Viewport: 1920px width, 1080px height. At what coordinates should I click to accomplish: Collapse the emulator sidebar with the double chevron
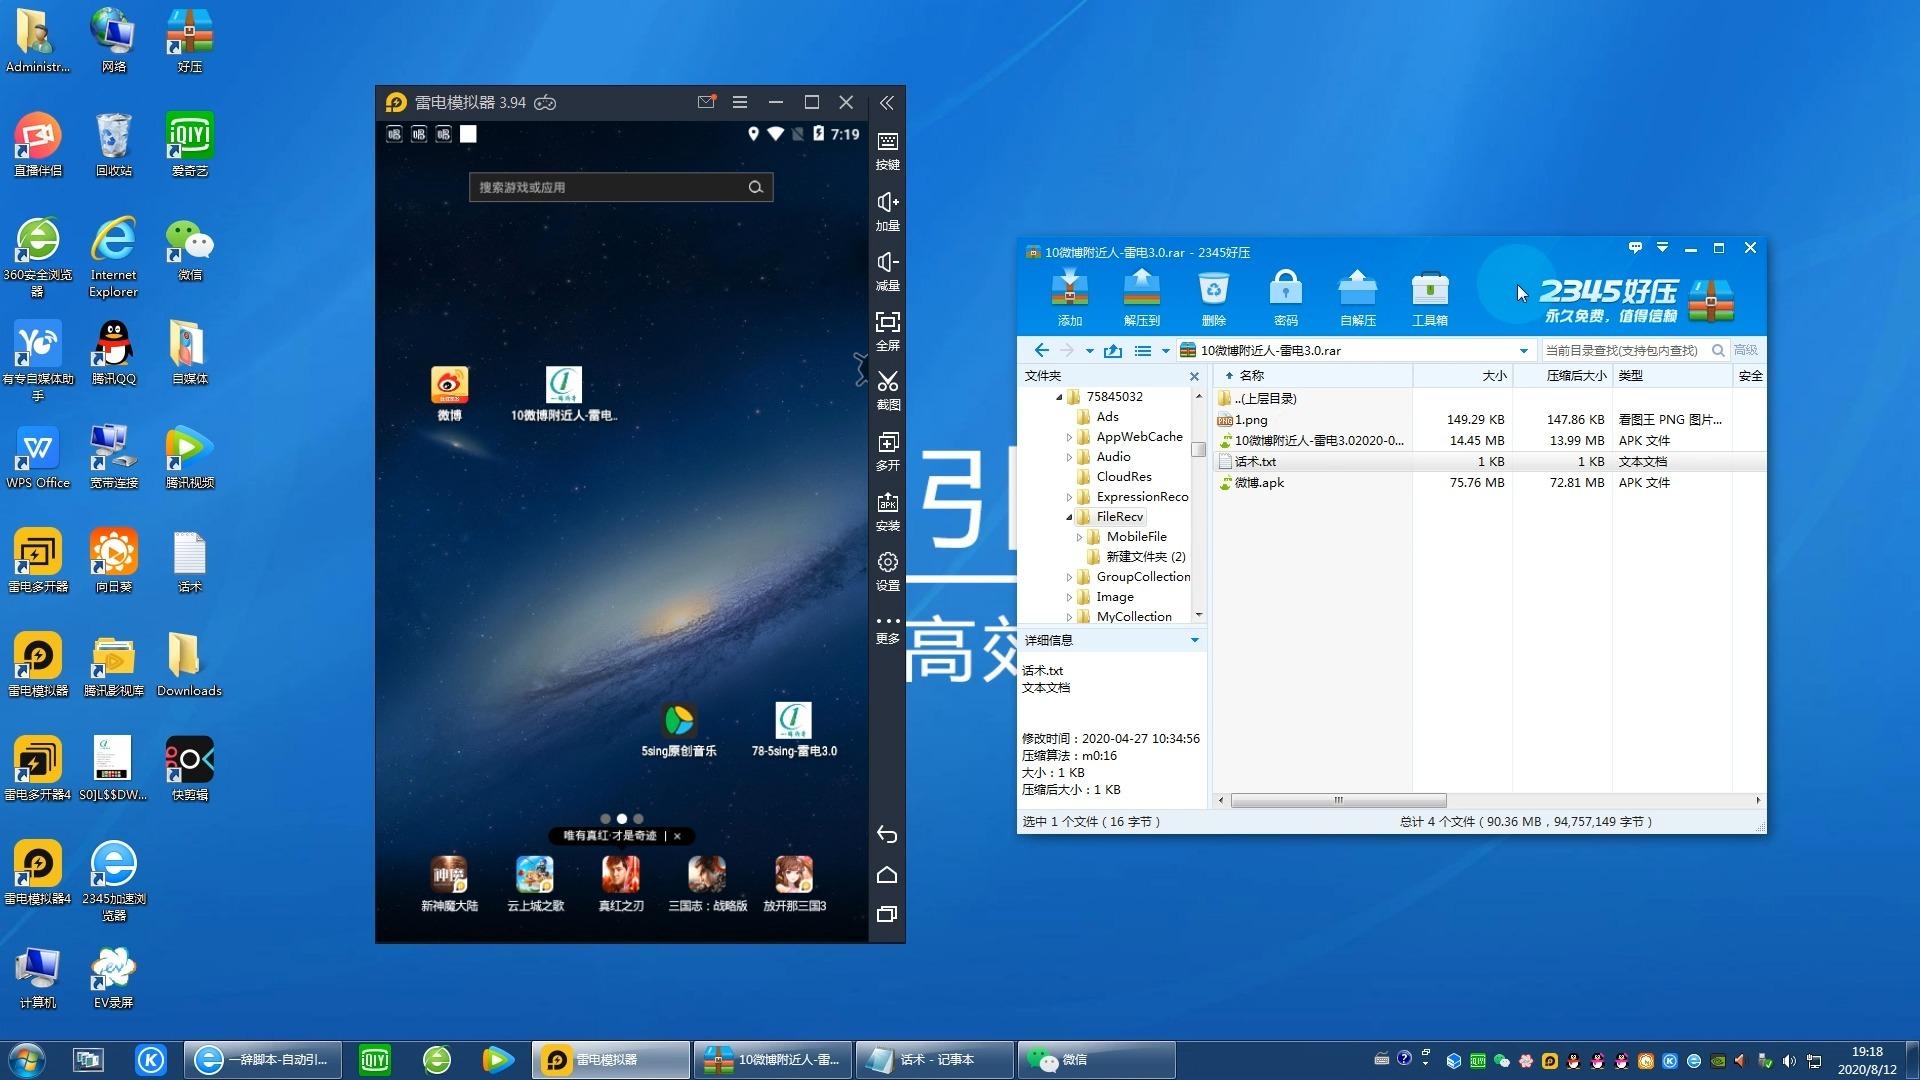(887, 102)
